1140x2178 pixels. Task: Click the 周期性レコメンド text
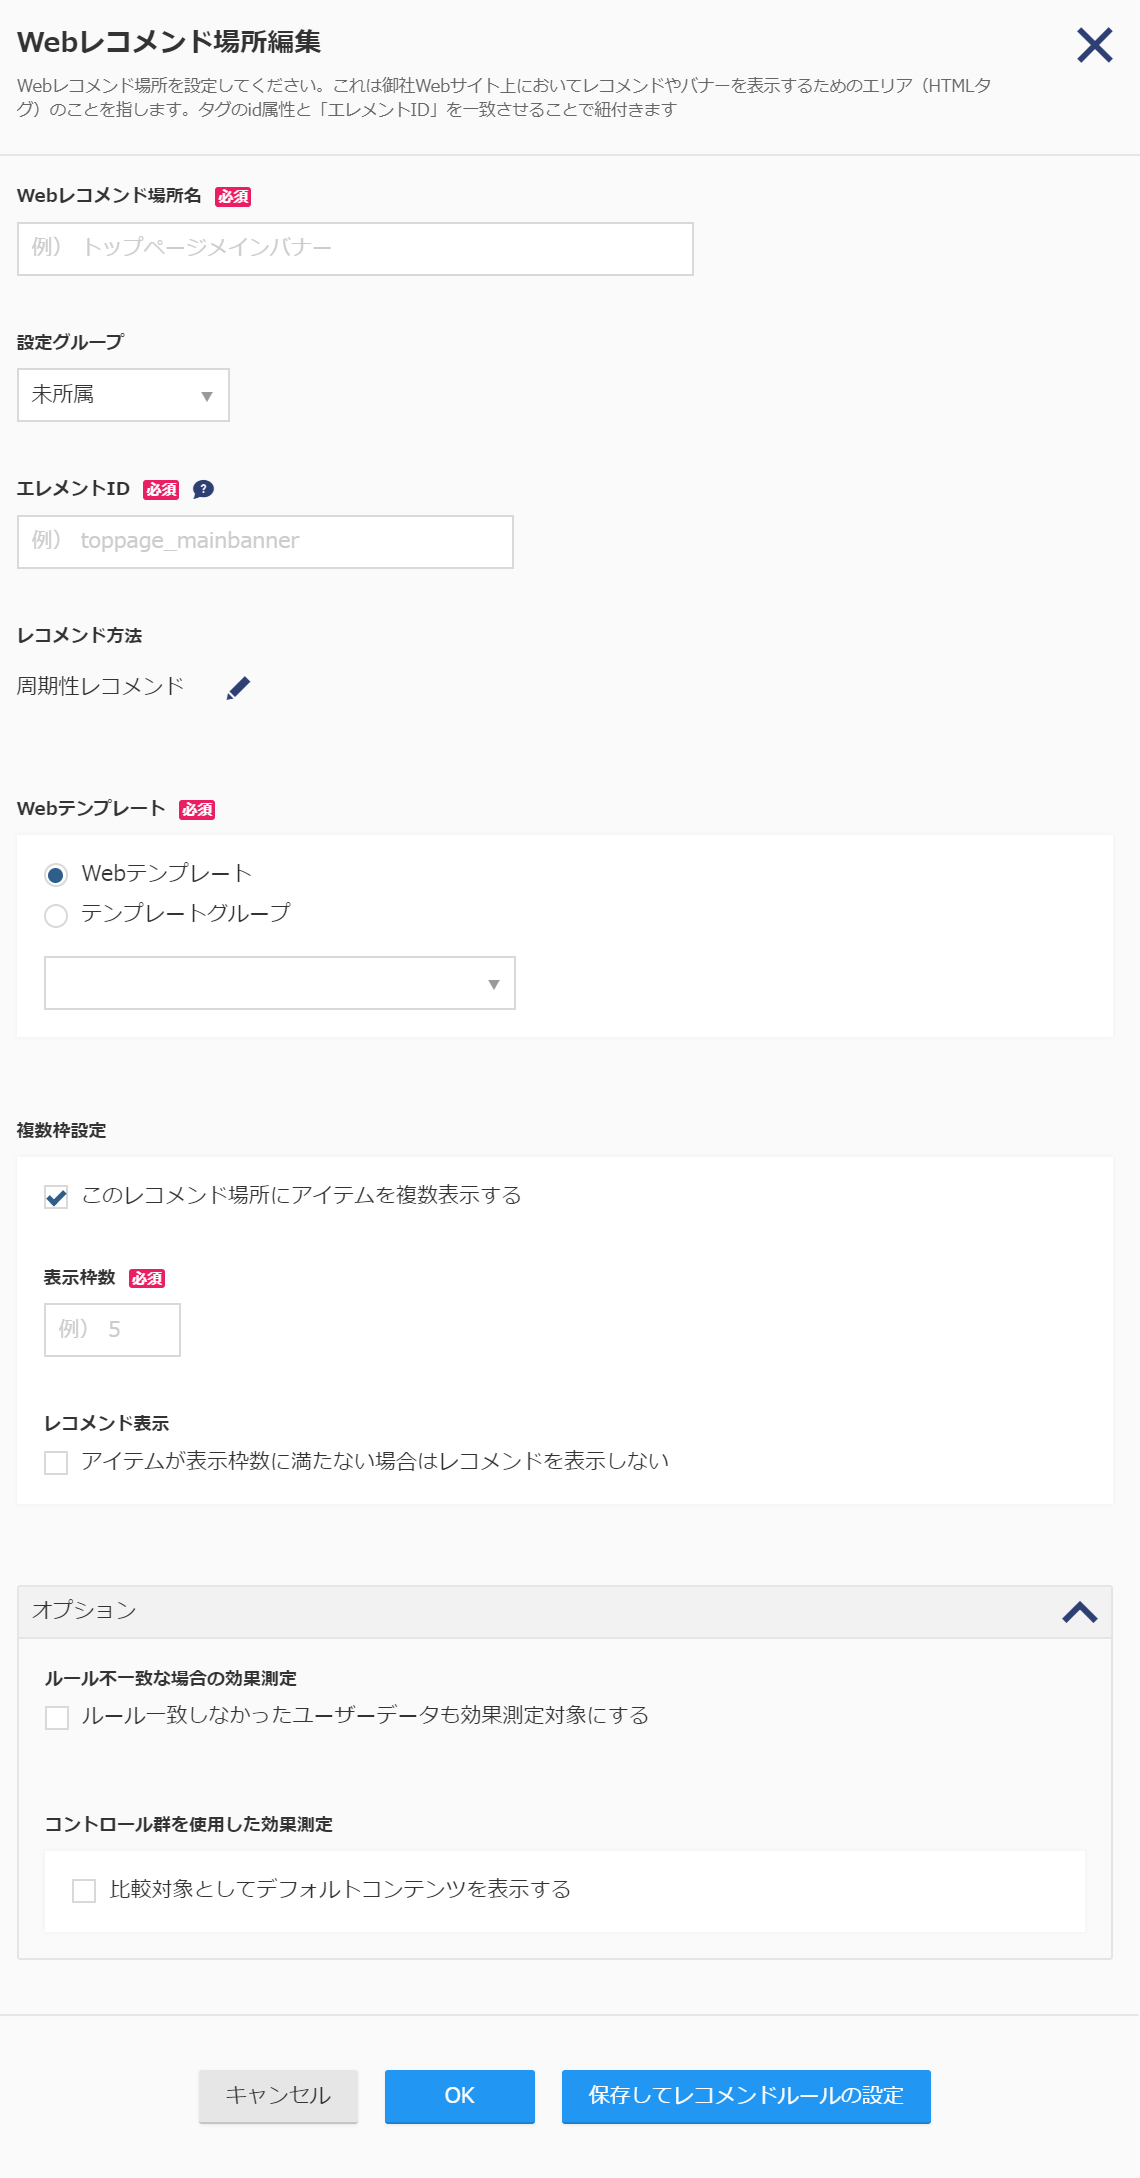pyautogui.click(x=100, y=686)
